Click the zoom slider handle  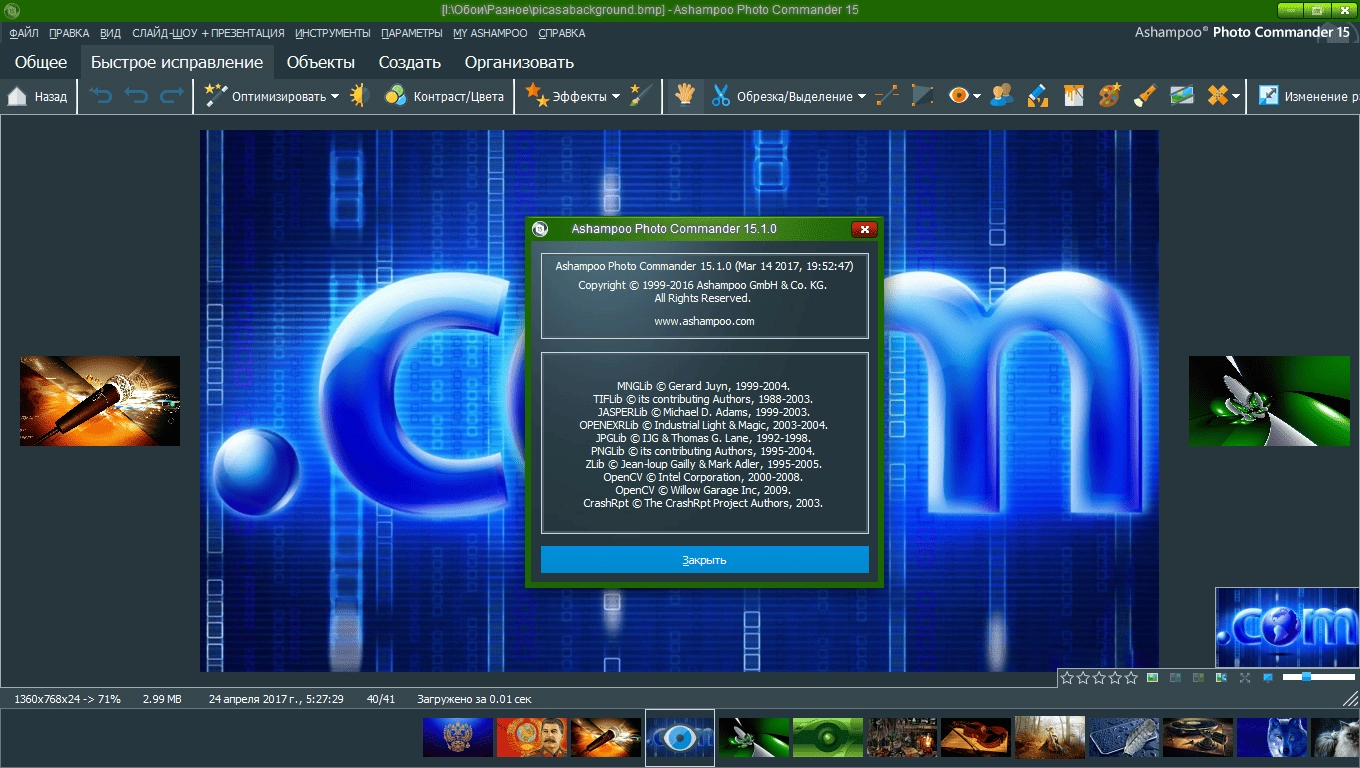(1306, 677)
